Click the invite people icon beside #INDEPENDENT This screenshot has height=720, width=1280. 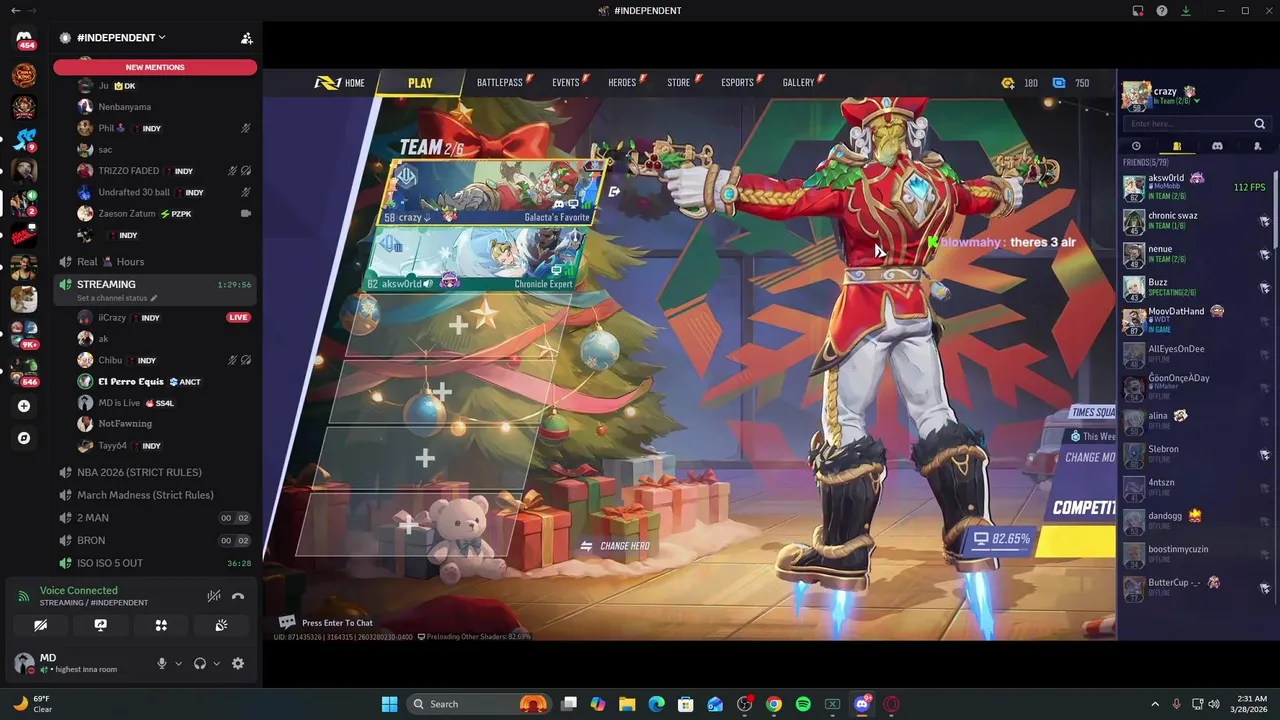(x=246, y=38)
